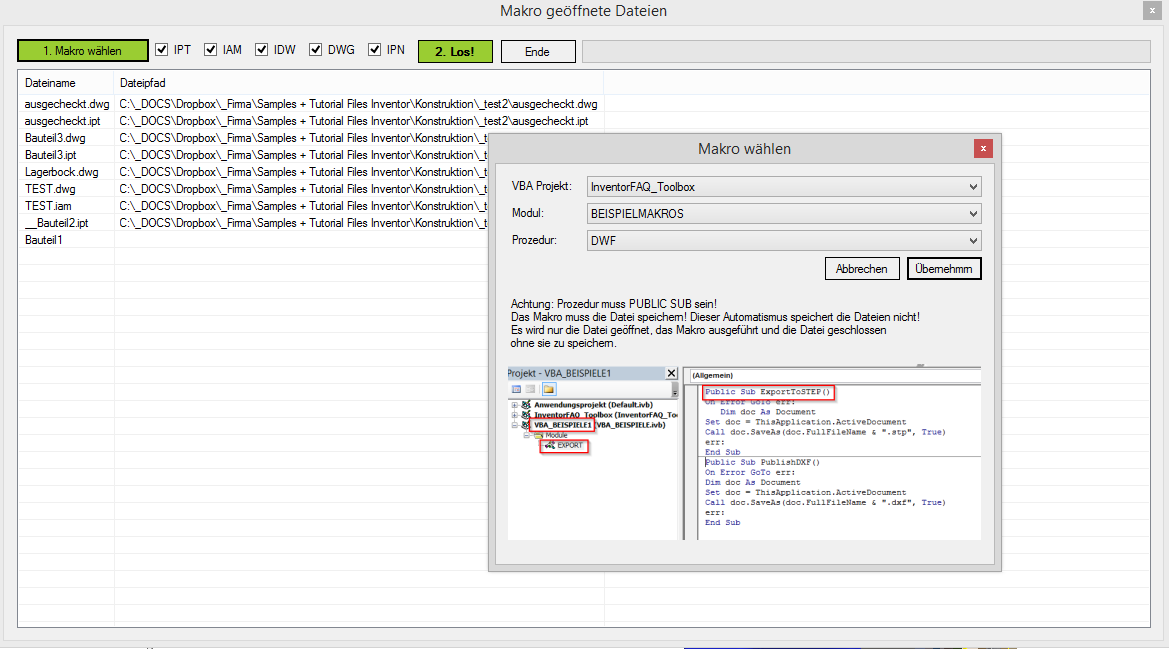Click Abbrechen in Makro wählen dialog
Image resolution: width=1169 pixels, height=649 pixels.
[x=862, y=269]
